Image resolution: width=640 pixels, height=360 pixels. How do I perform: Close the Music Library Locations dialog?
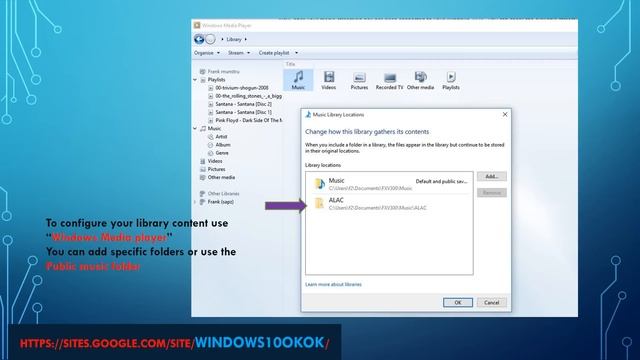click(505, 115)
